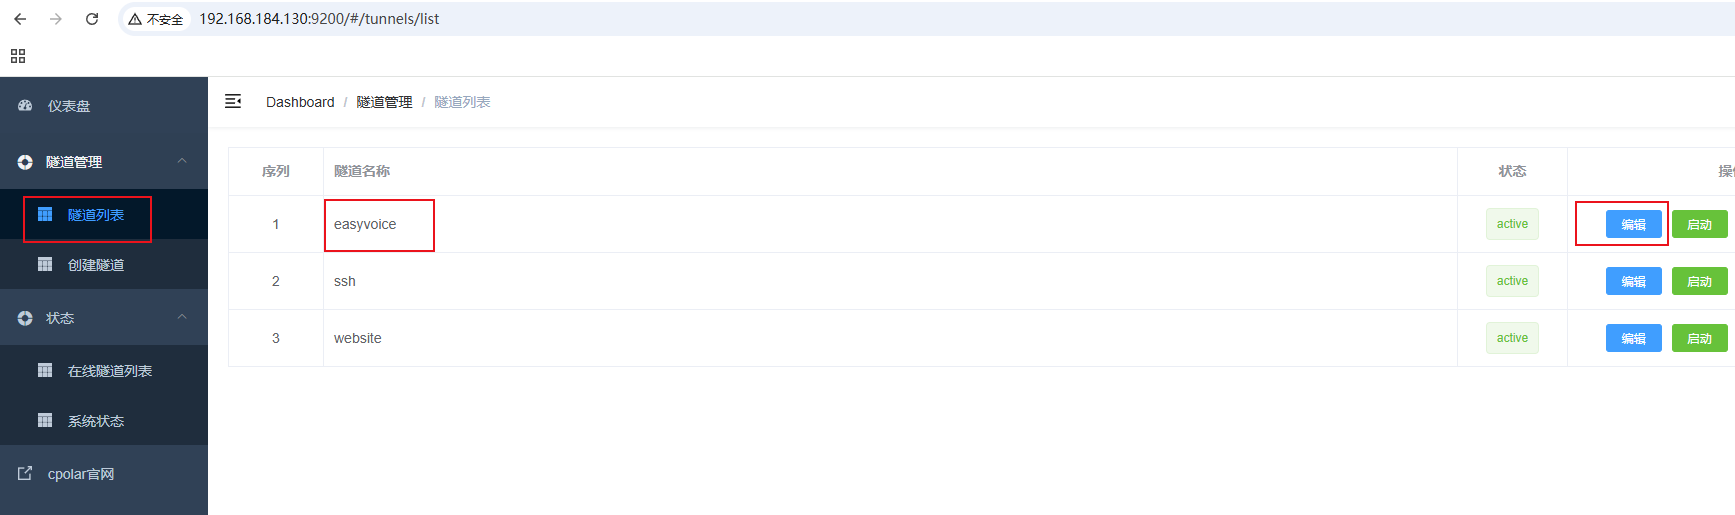Click the external link icon beside cpolar官网

tap(25, 473)
